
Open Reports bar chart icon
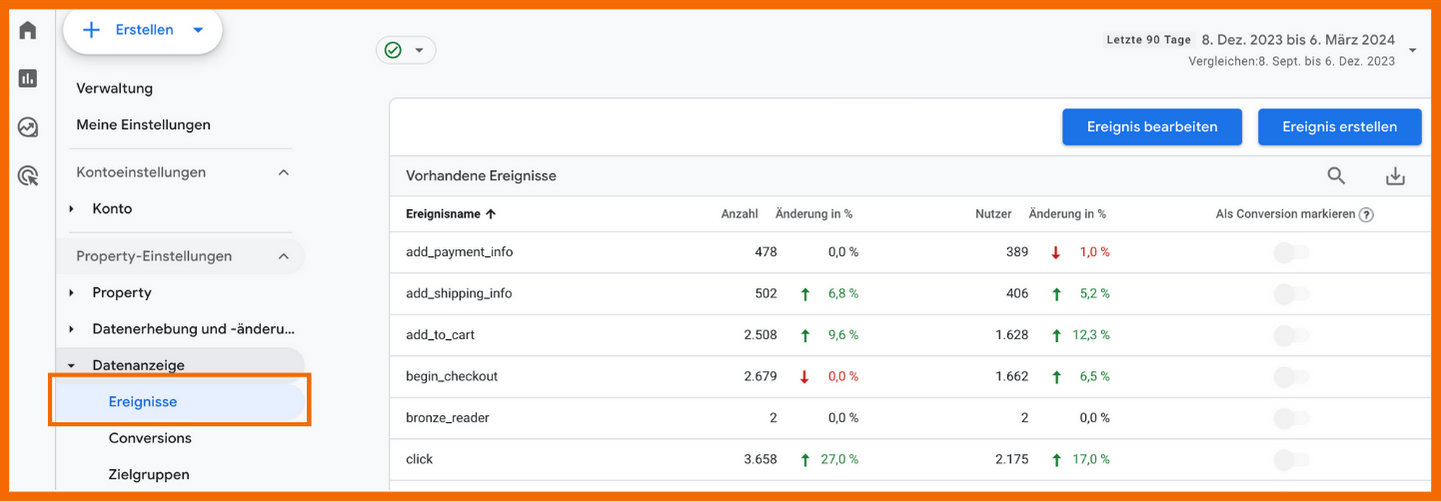28,78
